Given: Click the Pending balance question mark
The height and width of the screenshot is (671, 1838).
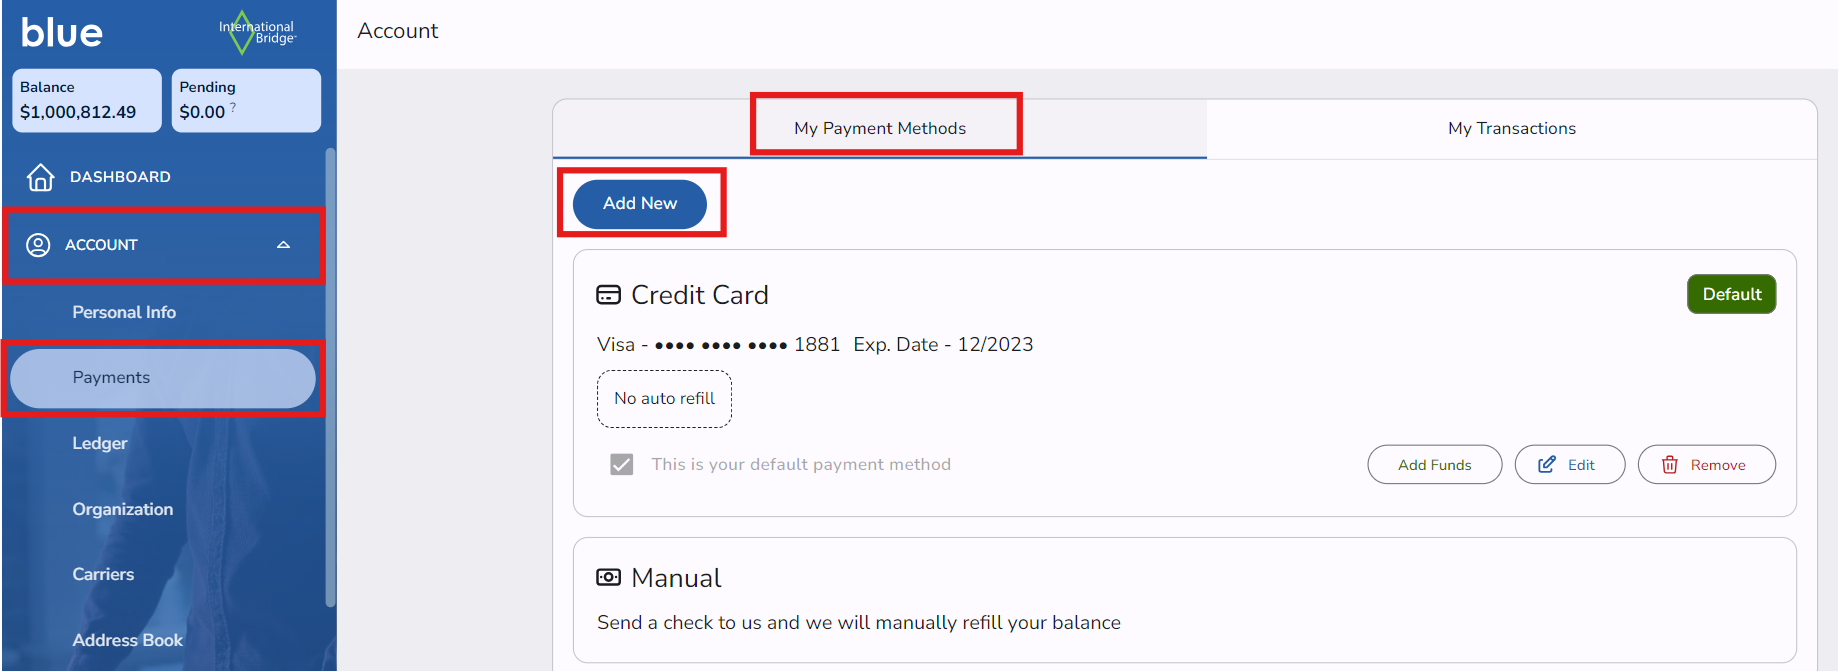Looking at the screenshot, I should (x=233, y=107).
